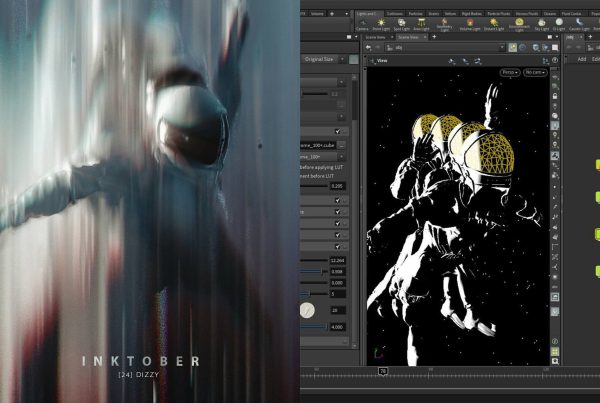This screenshot has width=600, height=403.
Task: Open shelf set dropdown arrow left of Lights tab
Action: [x=347, y=14]
